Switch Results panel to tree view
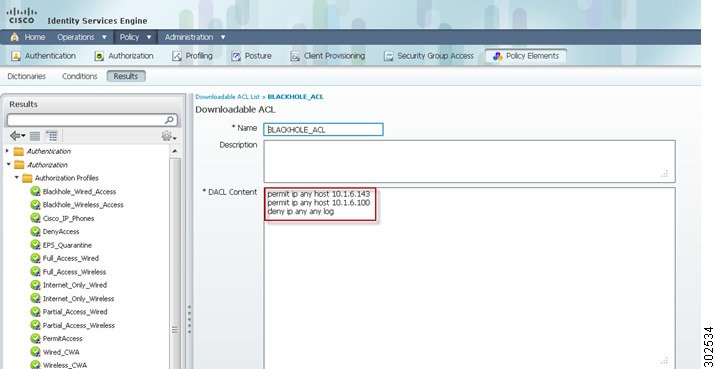715x369 pixels. point(52,136)
